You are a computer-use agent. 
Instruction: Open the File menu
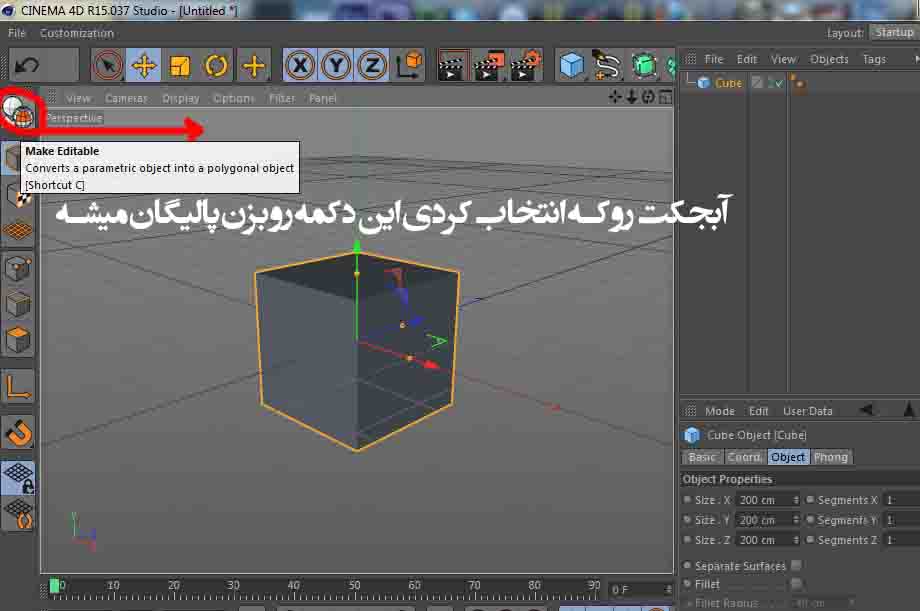pyautogui.click(x=16, y=33)
